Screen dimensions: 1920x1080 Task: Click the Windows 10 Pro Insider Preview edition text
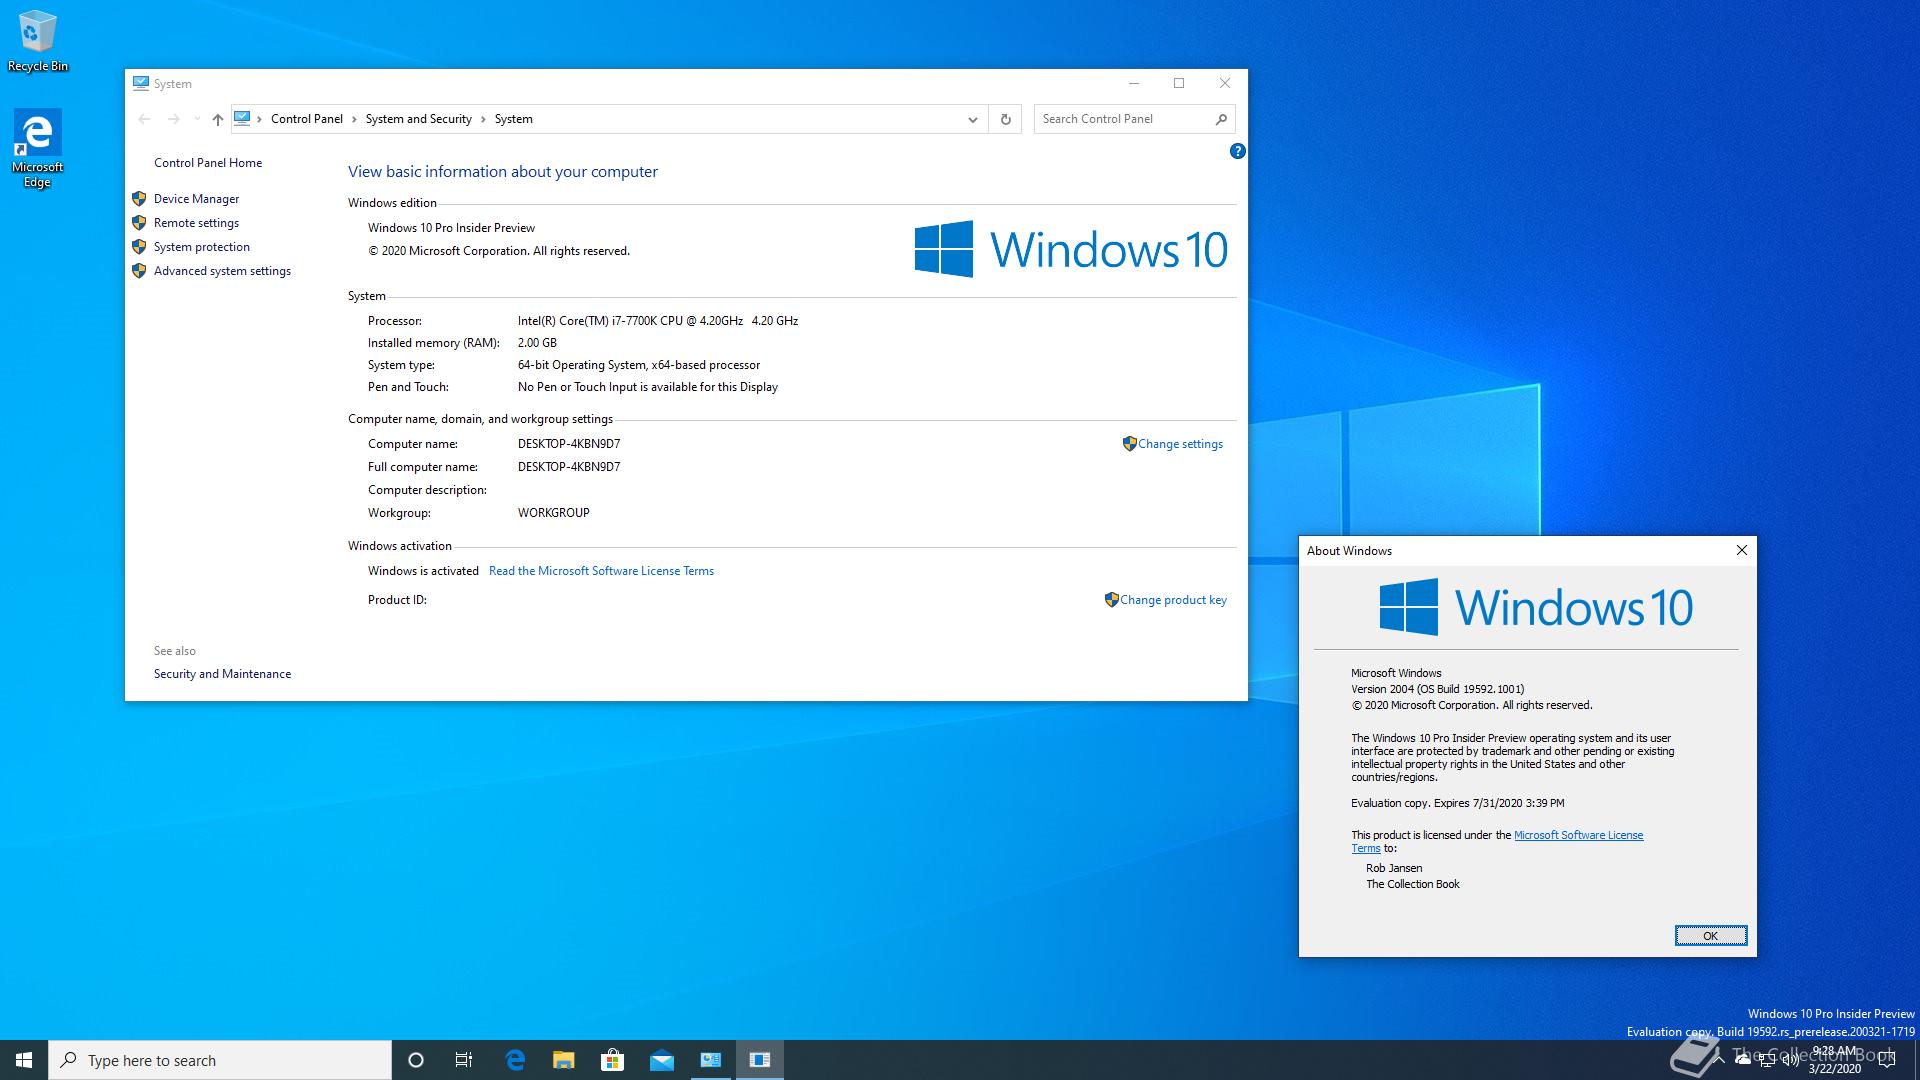(x=451, y=228)
